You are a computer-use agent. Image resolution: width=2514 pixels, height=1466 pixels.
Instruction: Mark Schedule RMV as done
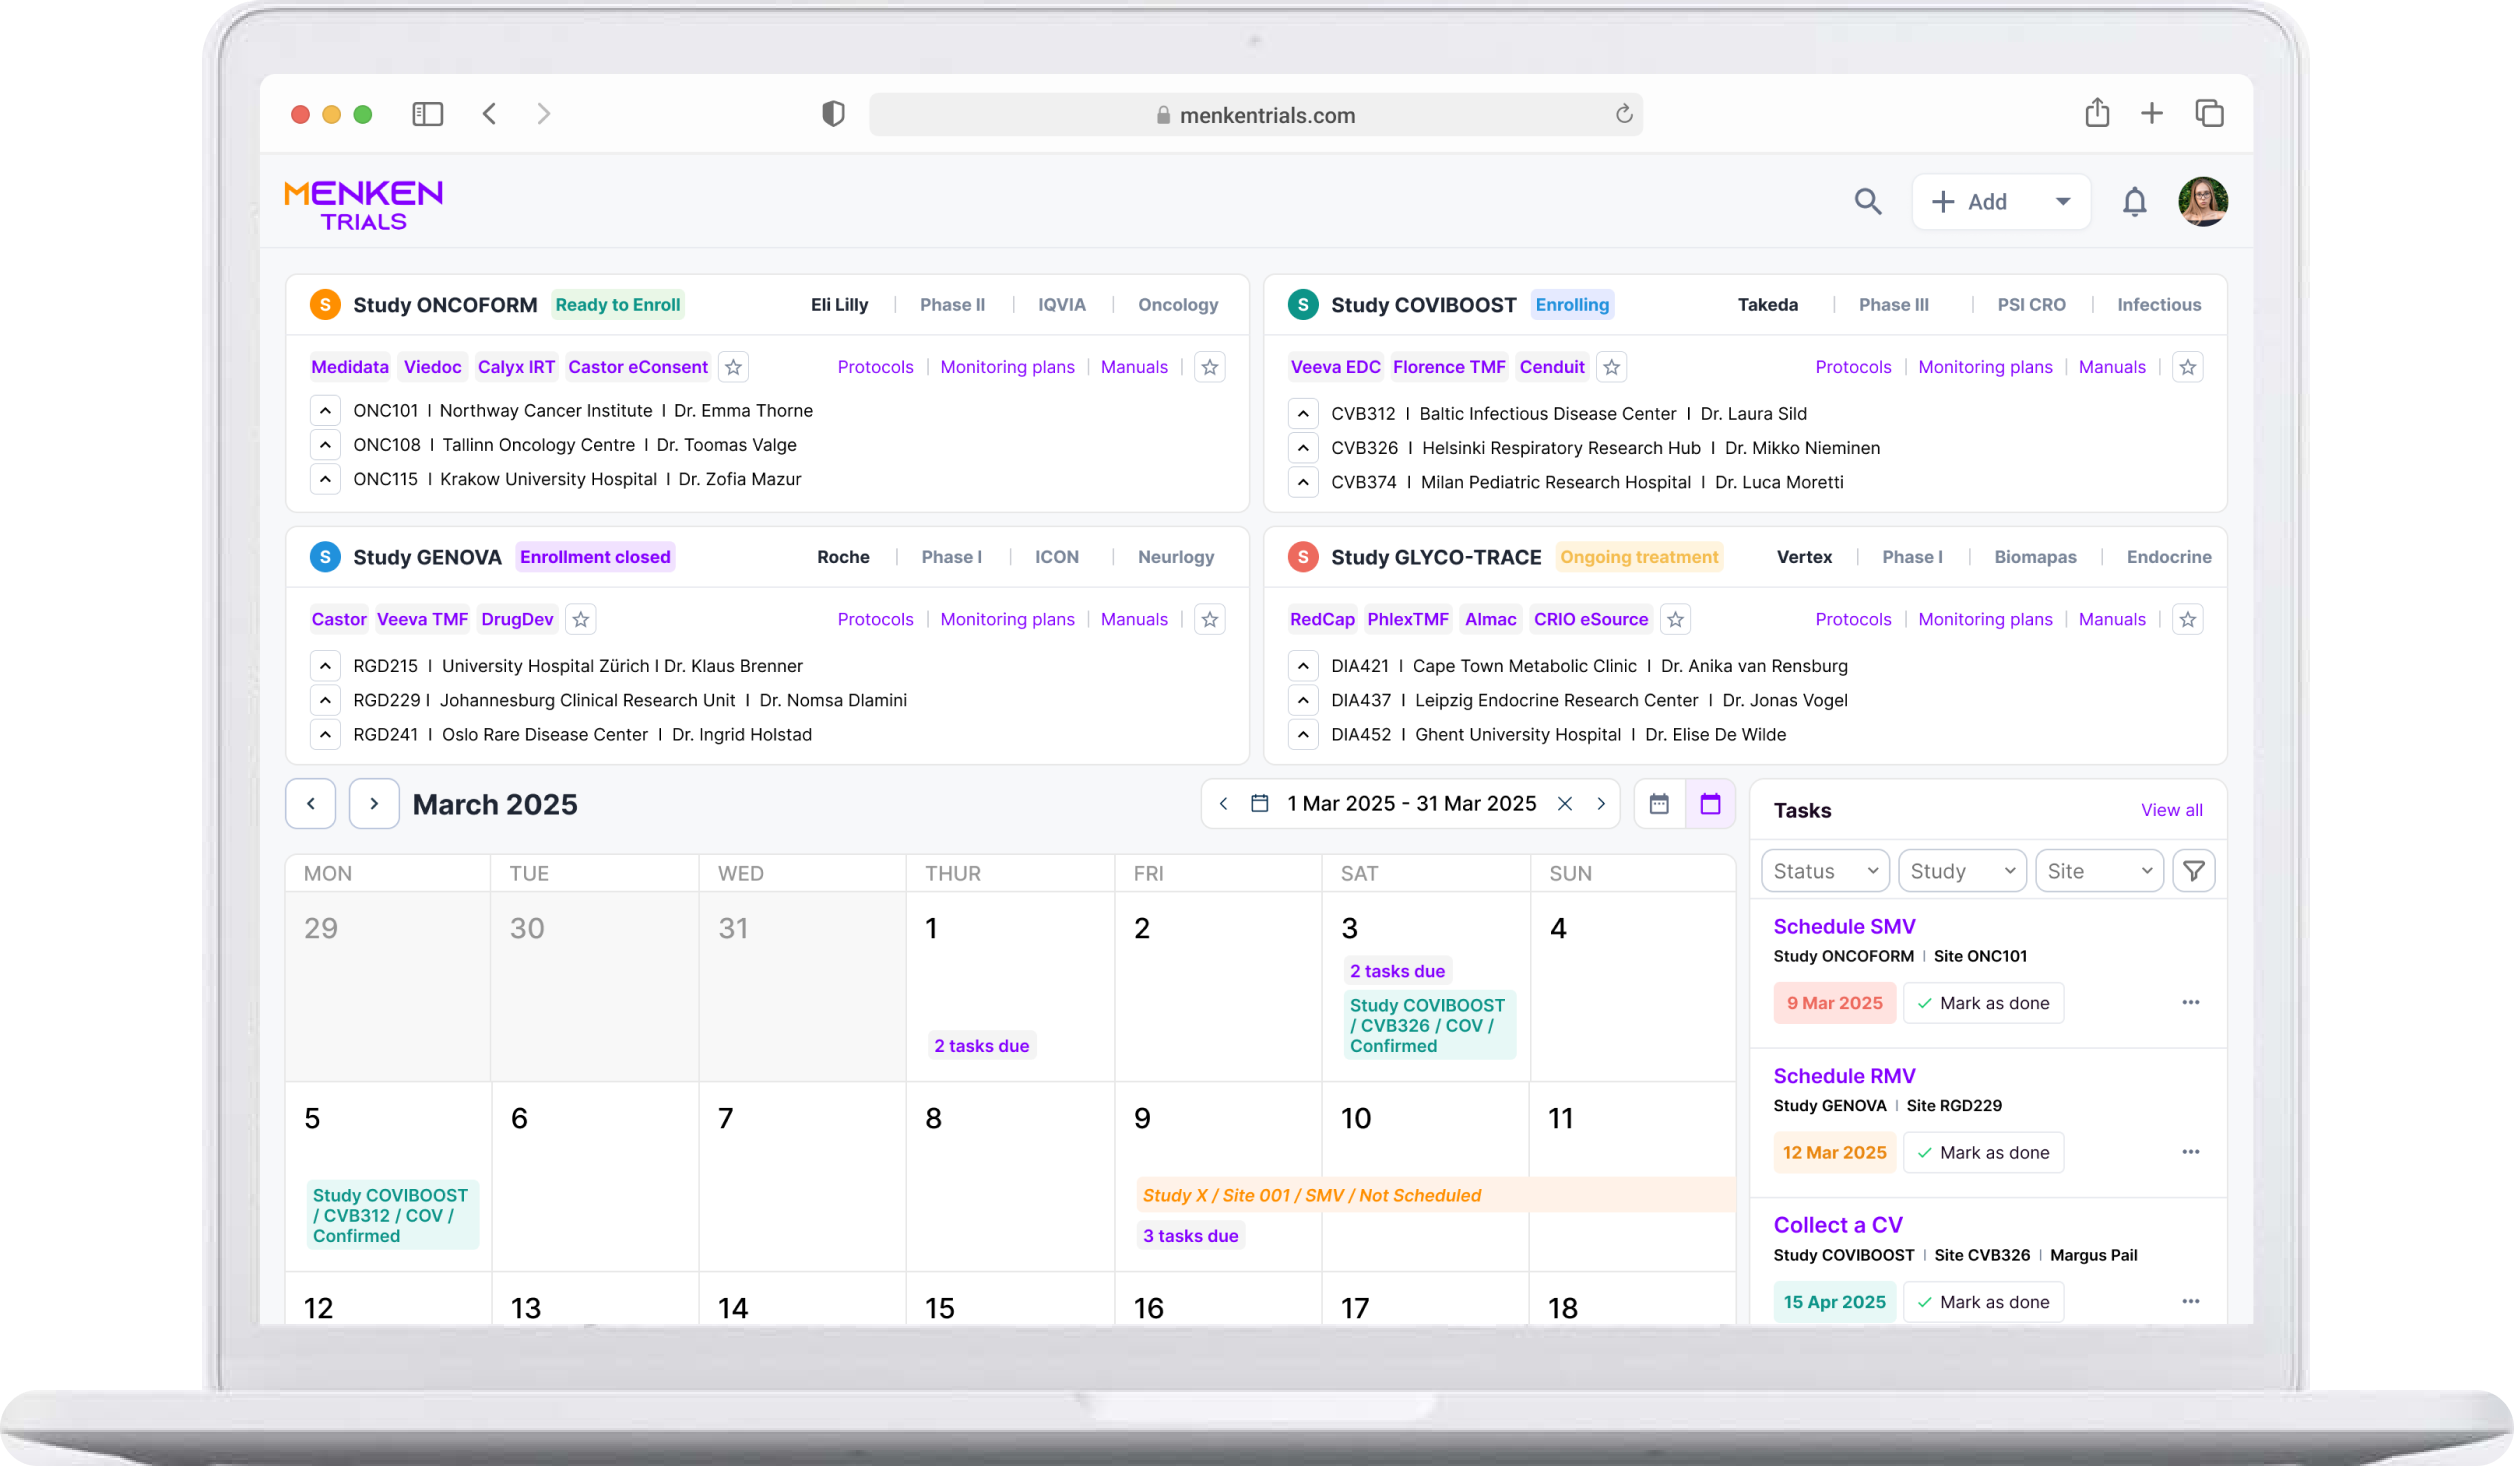click(1983, 1153)
